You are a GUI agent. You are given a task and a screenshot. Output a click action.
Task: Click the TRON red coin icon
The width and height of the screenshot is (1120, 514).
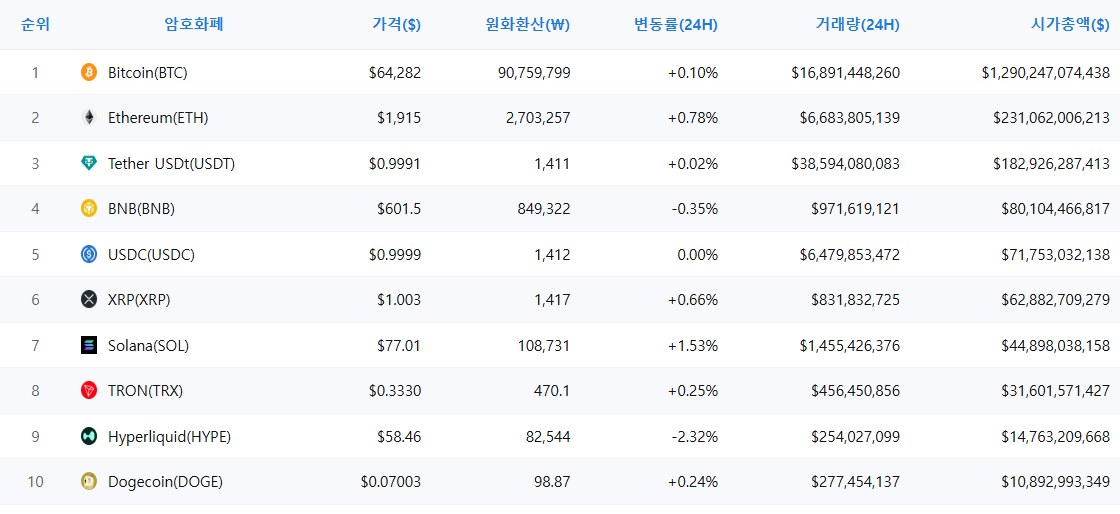tap(89, 390)
